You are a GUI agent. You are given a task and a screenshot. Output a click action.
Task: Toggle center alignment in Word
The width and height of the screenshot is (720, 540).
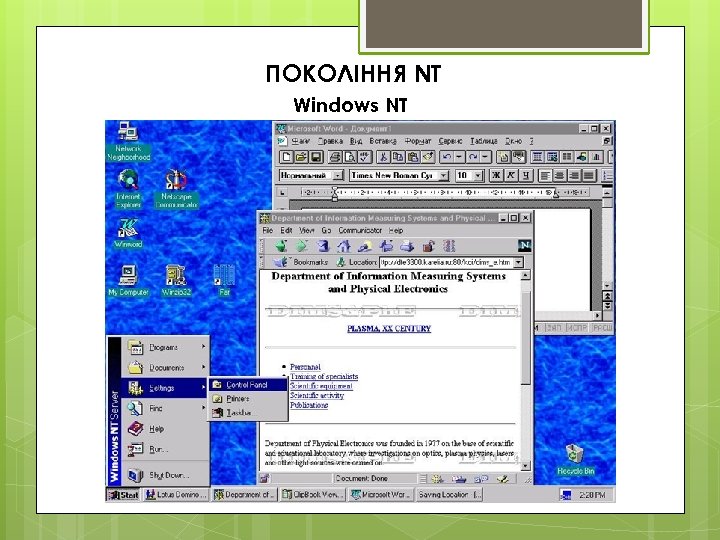(x=560, y=175)
